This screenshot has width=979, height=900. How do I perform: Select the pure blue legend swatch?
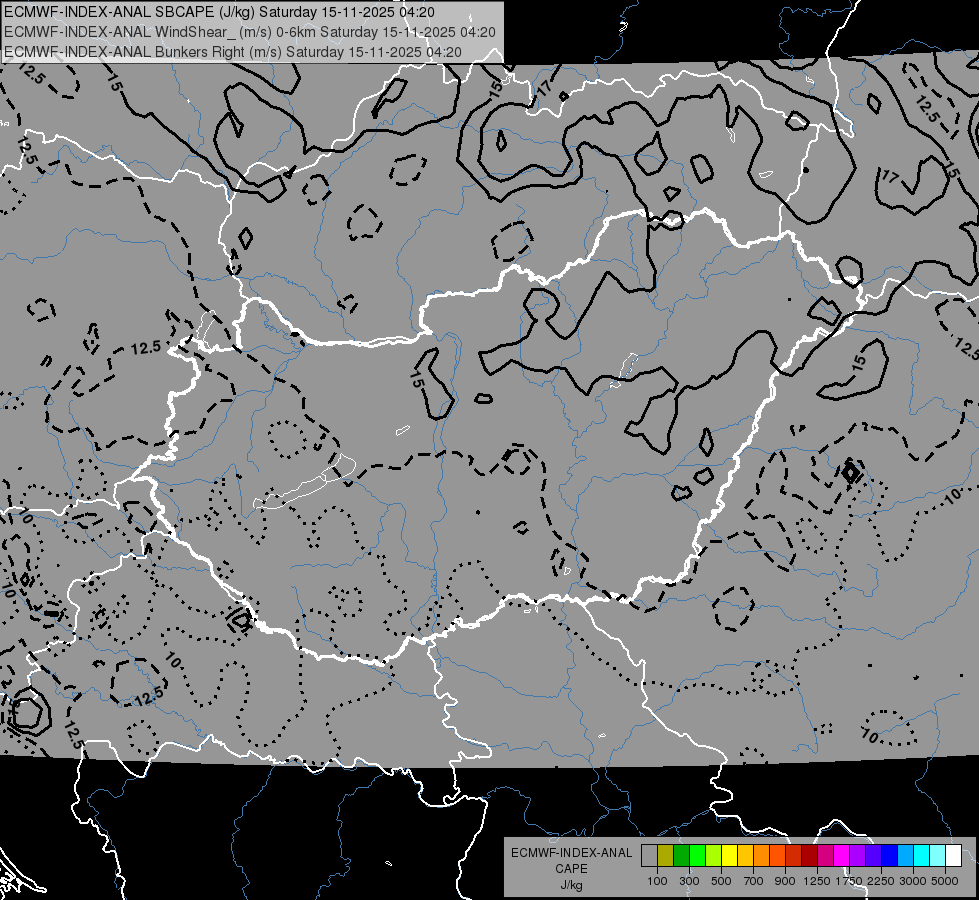[890, 856]
